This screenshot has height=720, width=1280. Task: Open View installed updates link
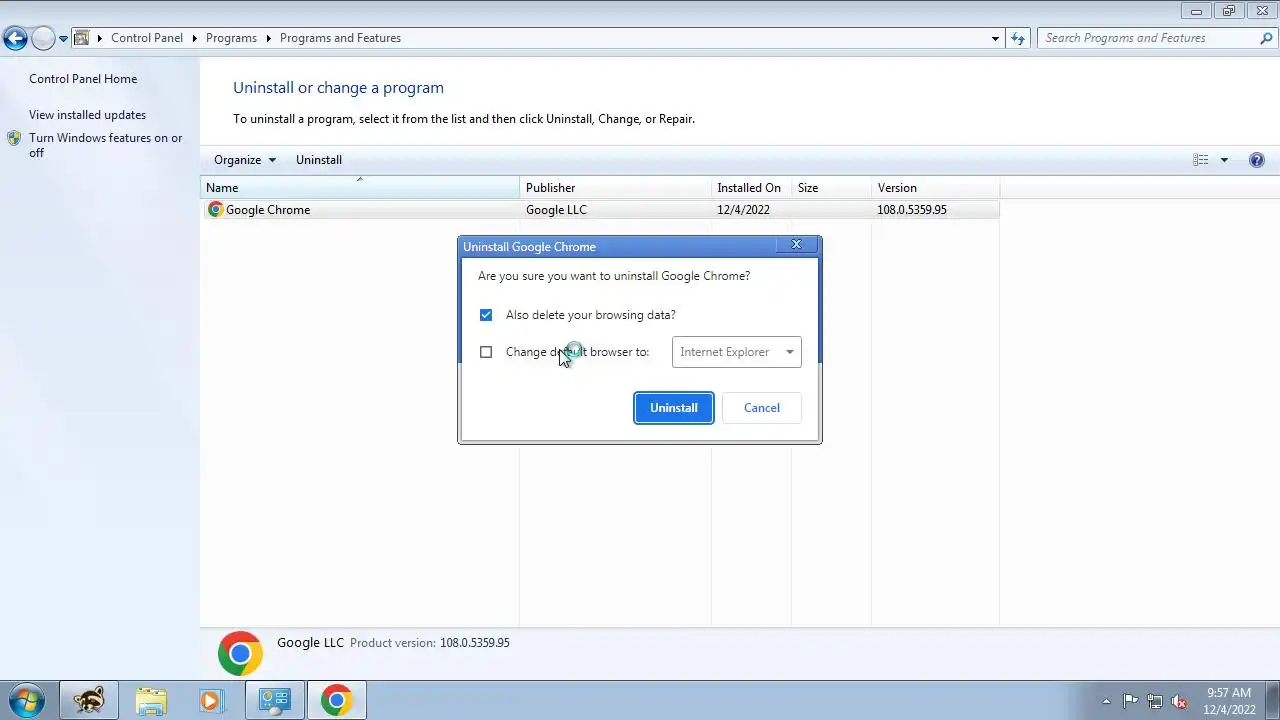[87, 115]
